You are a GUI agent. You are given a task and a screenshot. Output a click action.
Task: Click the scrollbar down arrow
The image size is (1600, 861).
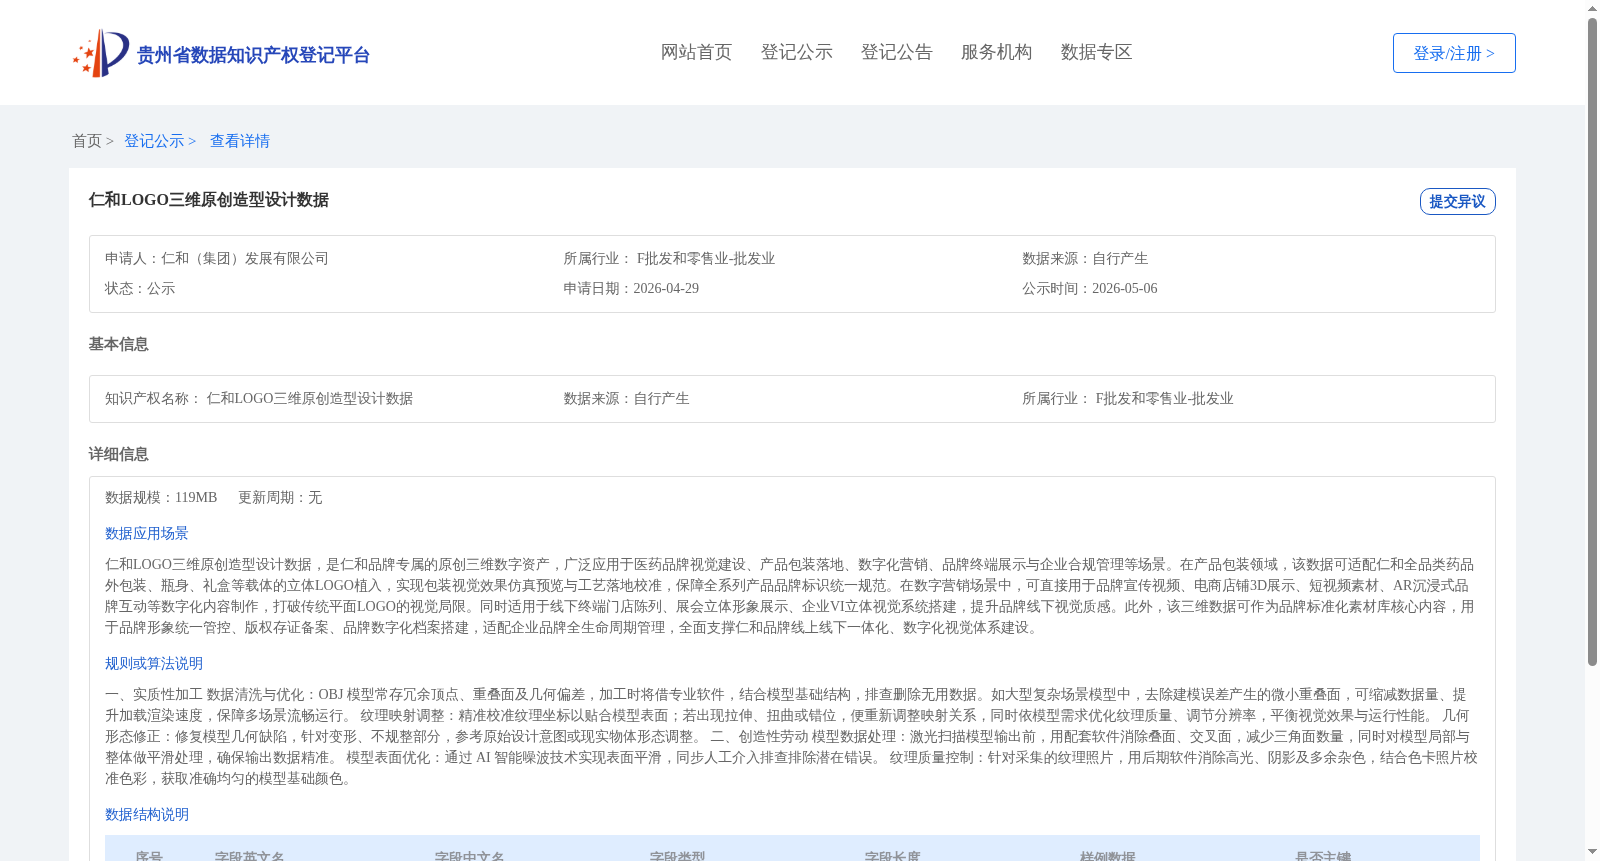(x=1592, y=853)
